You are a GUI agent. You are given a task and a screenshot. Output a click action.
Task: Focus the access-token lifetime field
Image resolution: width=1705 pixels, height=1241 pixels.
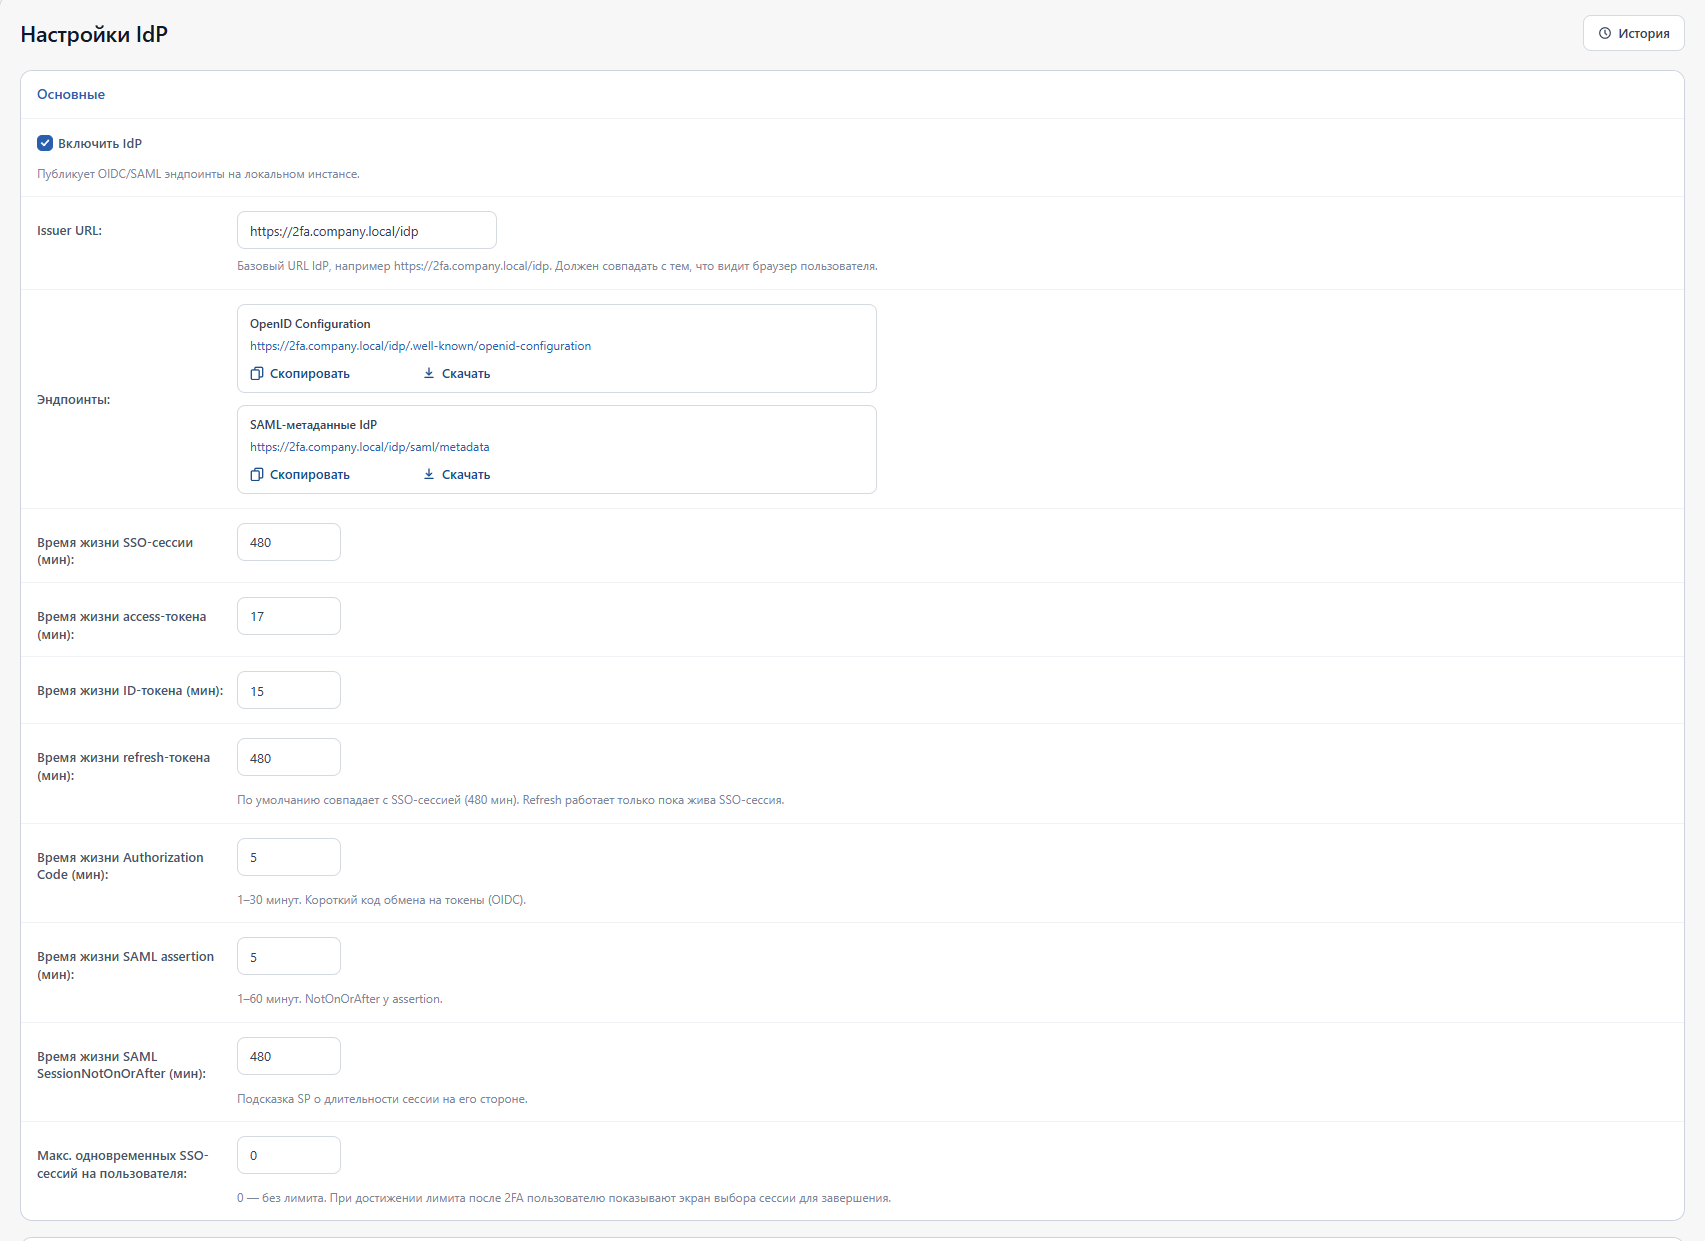[x=288, y=616]
